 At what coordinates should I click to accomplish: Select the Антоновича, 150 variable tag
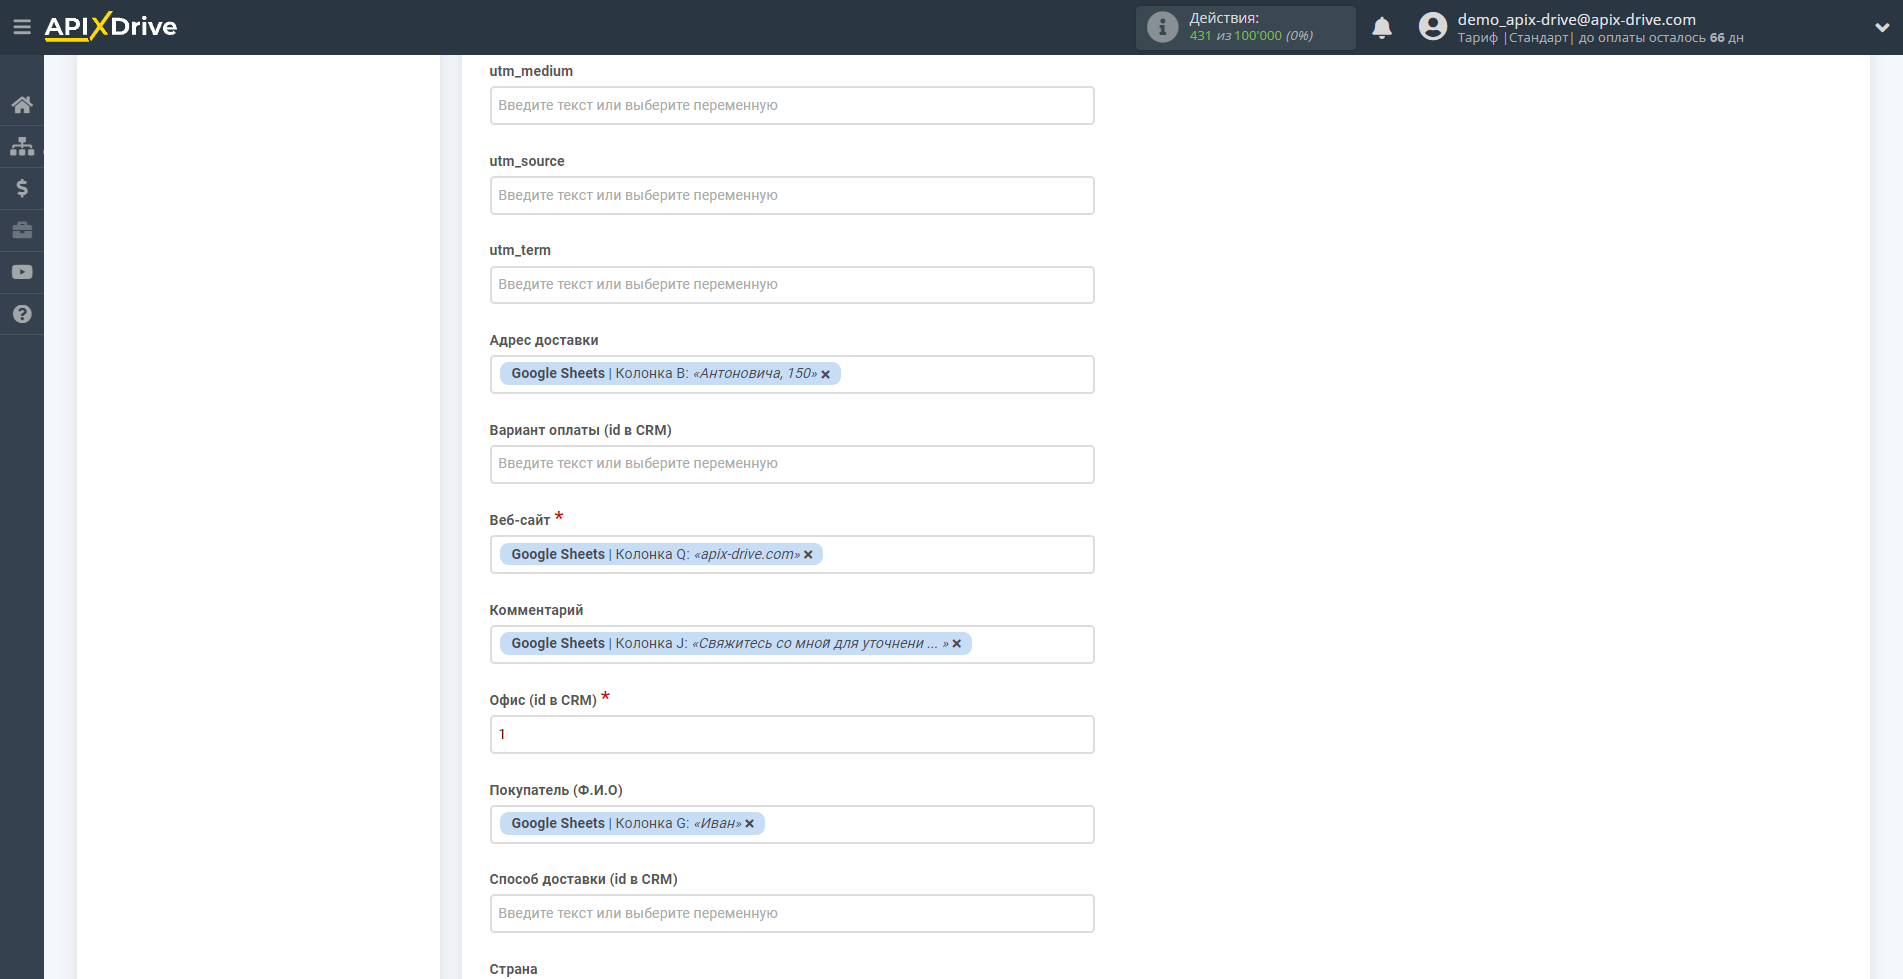670,374
